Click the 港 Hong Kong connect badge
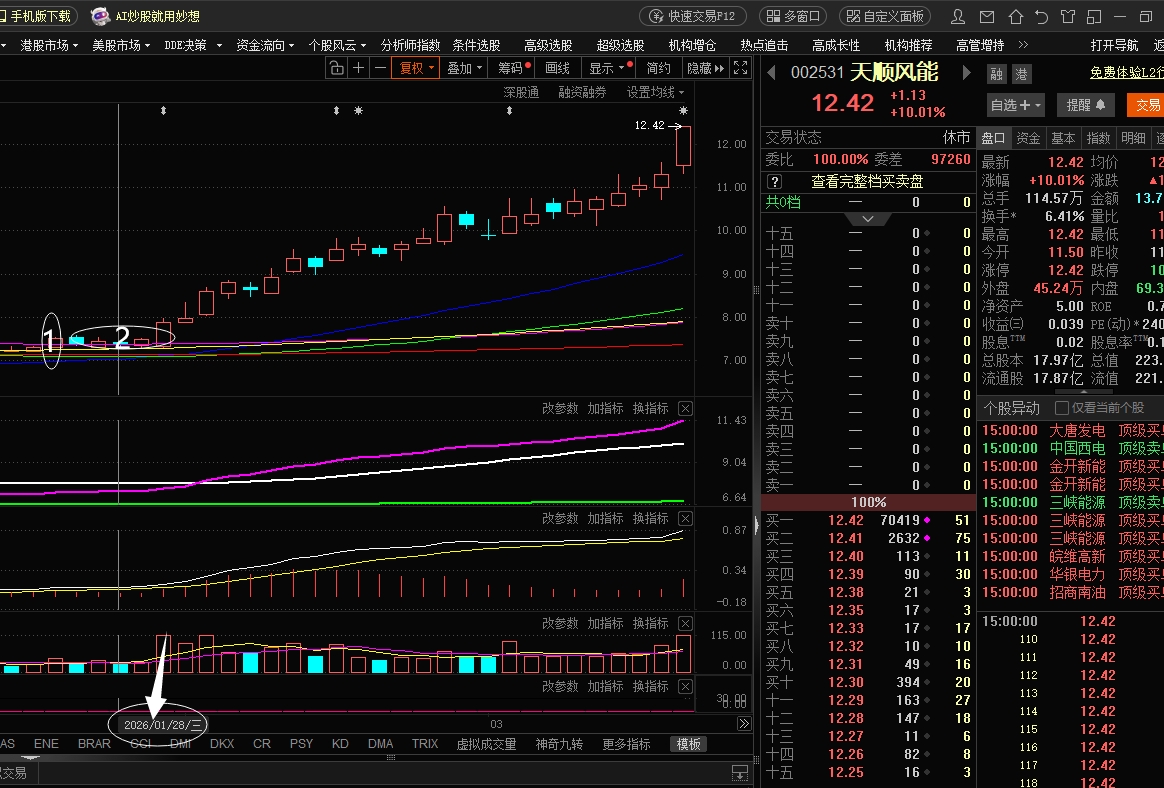The height and width of the screenshot is (788, 1164). (1021, 74)
